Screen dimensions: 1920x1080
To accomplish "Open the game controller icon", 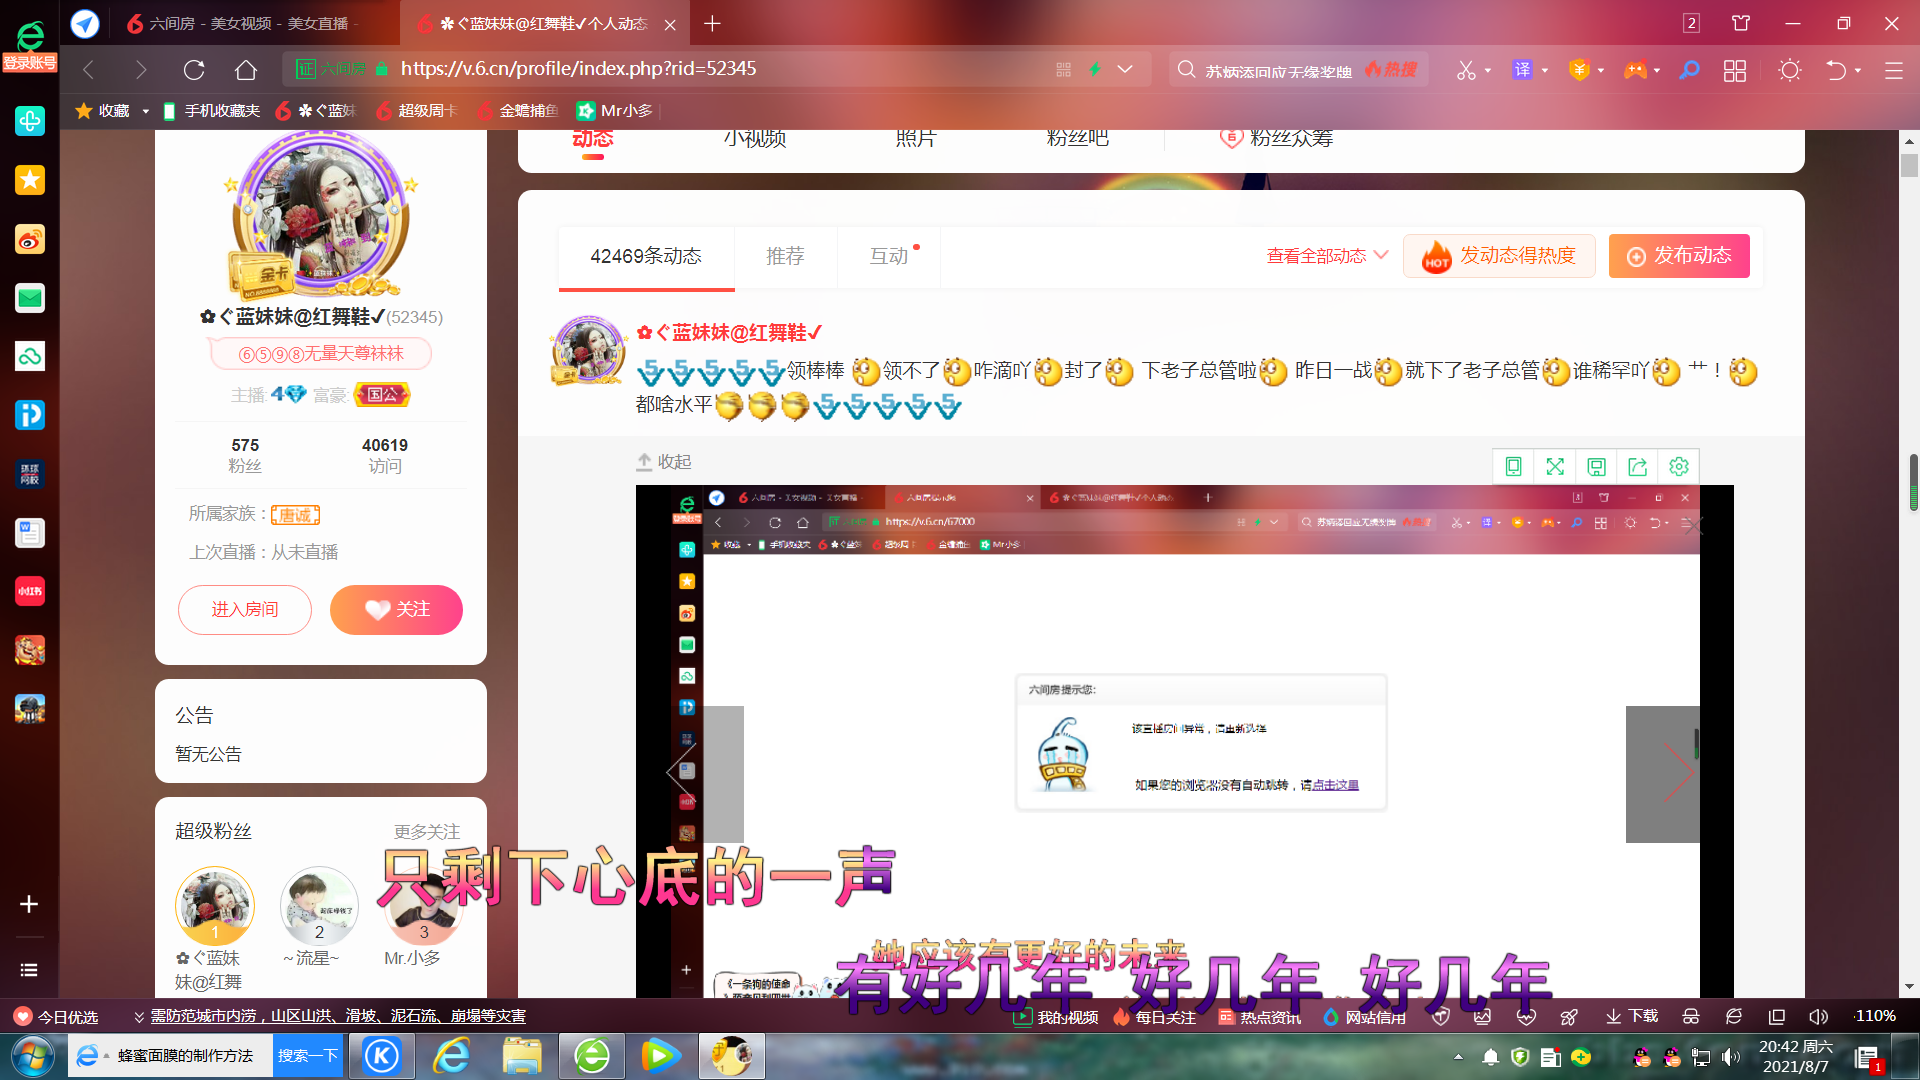I will [x=1635, y=70].
